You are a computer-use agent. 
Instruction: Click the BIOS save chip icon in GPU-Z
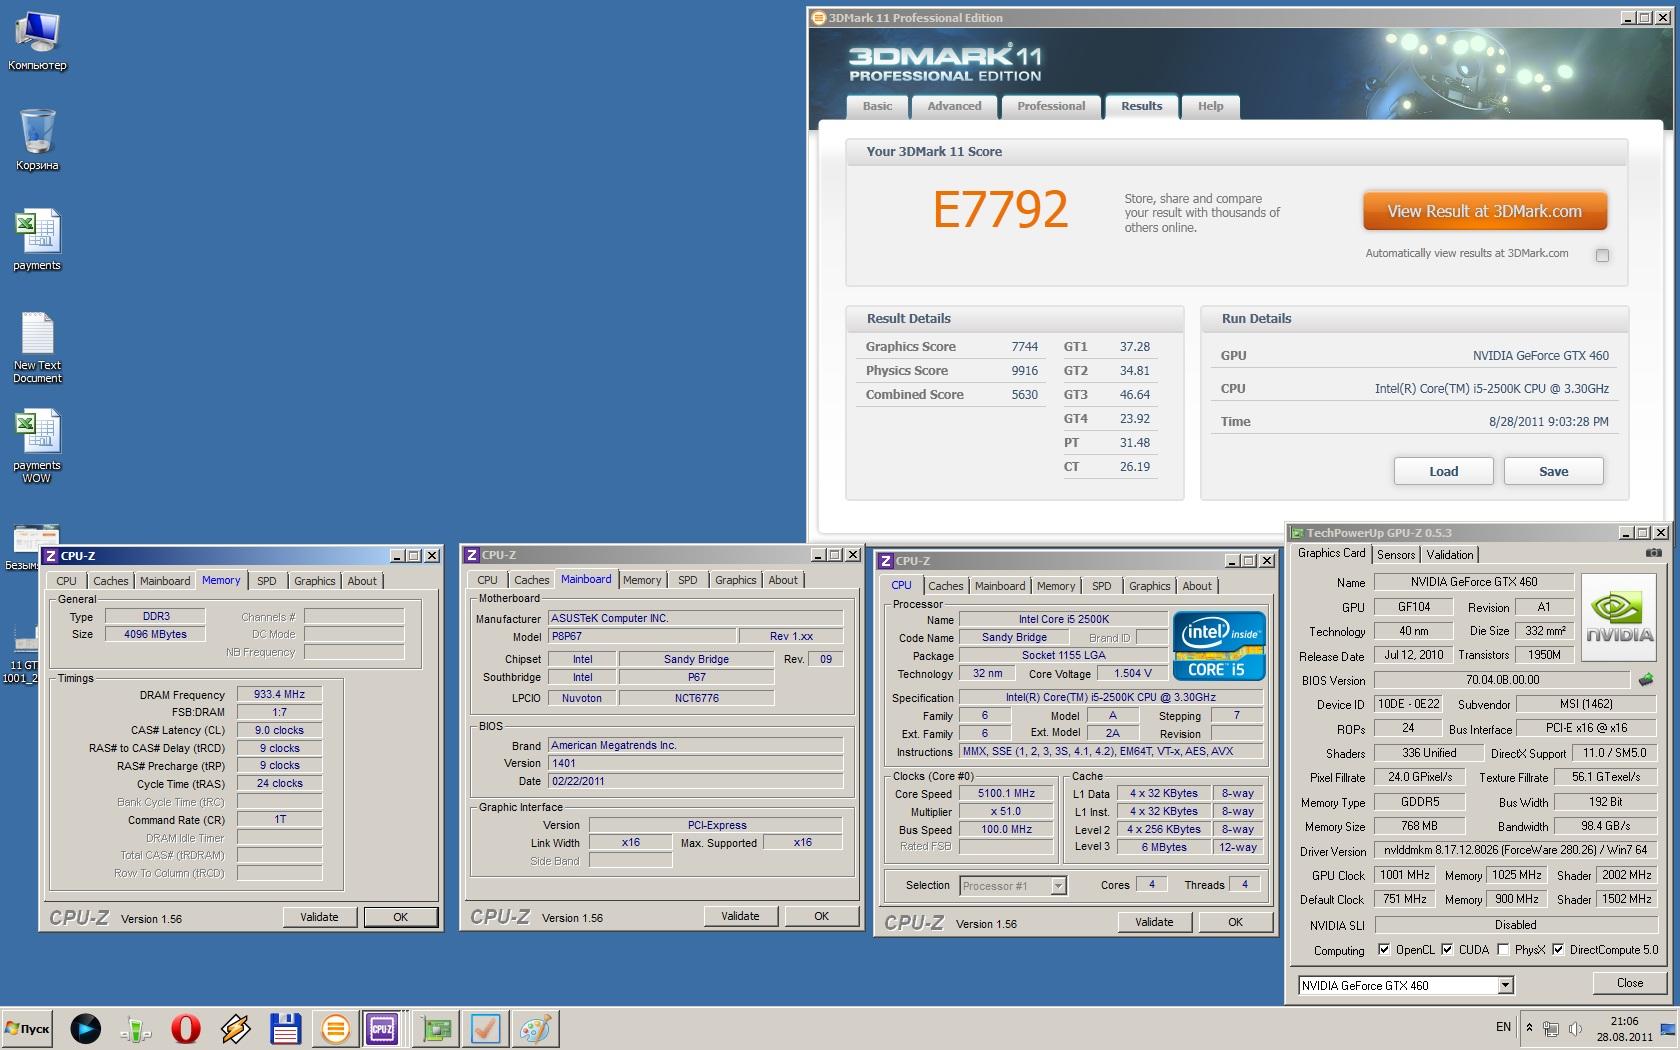pyautogui.click(x=1645, y=680)
